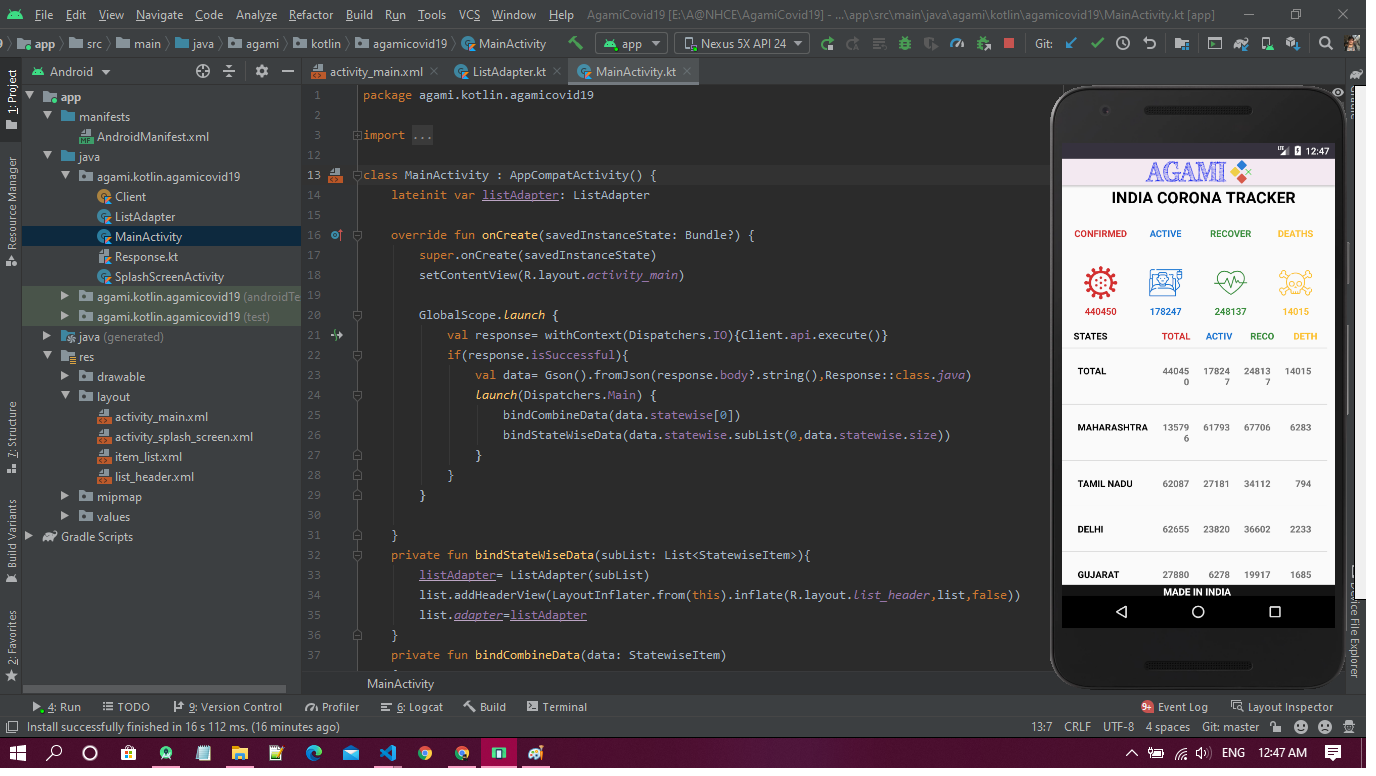Open the Analyze menu
This screenshot has width=1376, height=776.
[257, 15]
